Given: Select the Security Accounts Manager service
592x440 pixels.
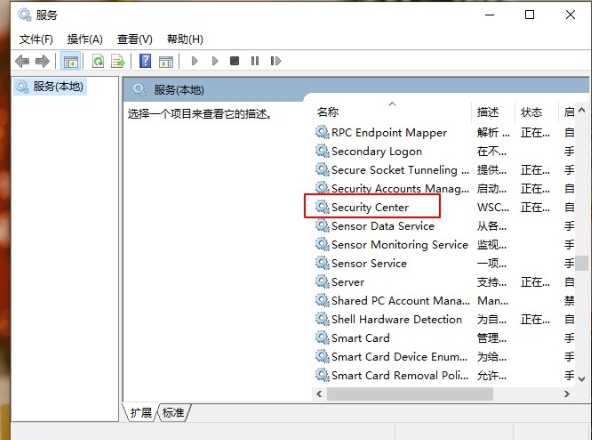Looking at the screenshot, I should coord(400,188).
